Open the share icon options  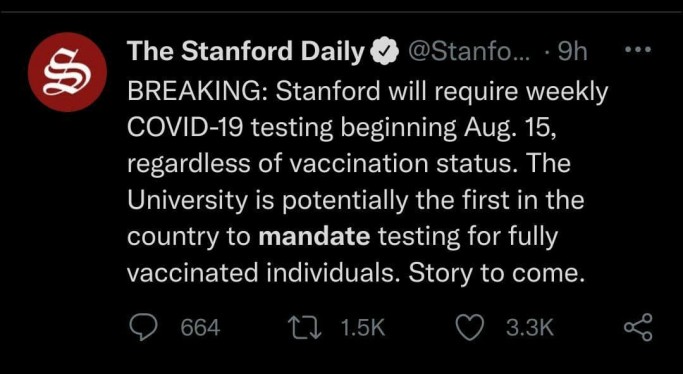[x=639, y=327]
